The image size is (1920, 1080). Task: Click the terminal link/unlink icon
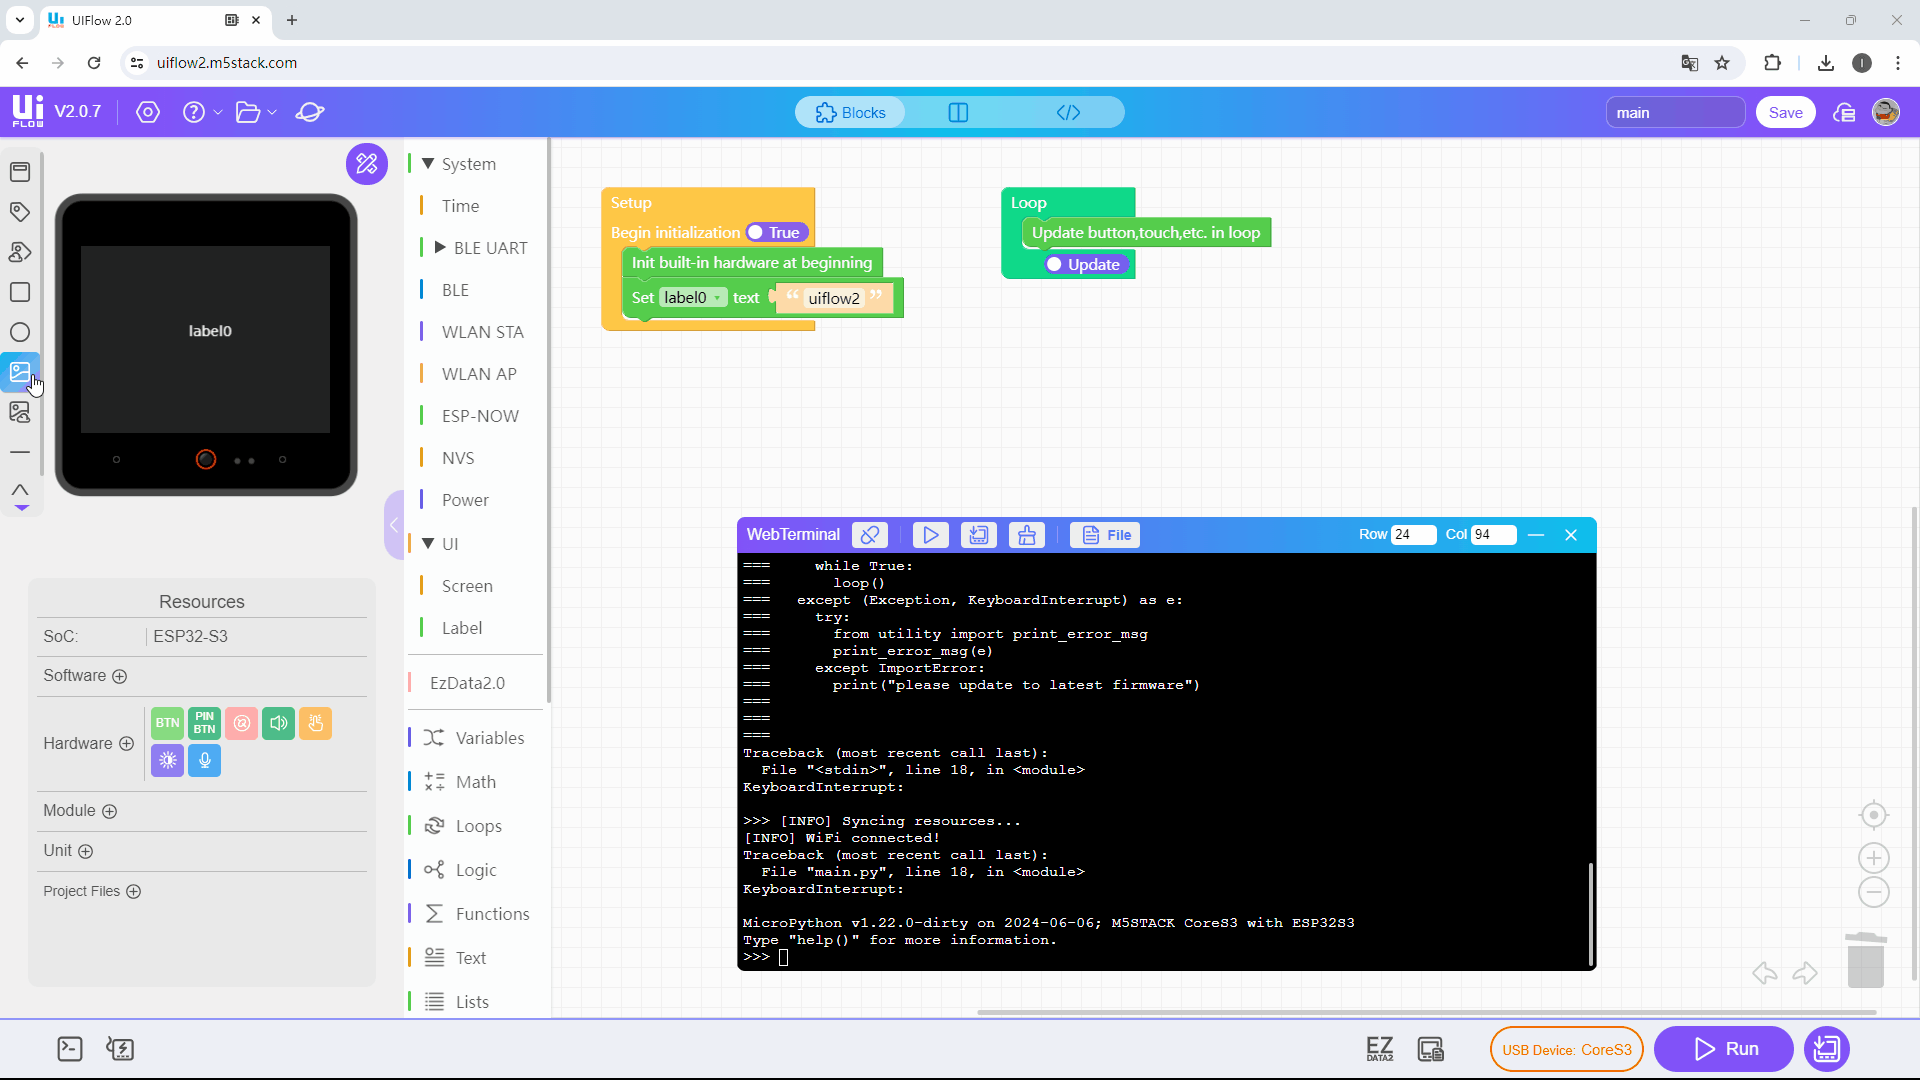tap(870, 535)
